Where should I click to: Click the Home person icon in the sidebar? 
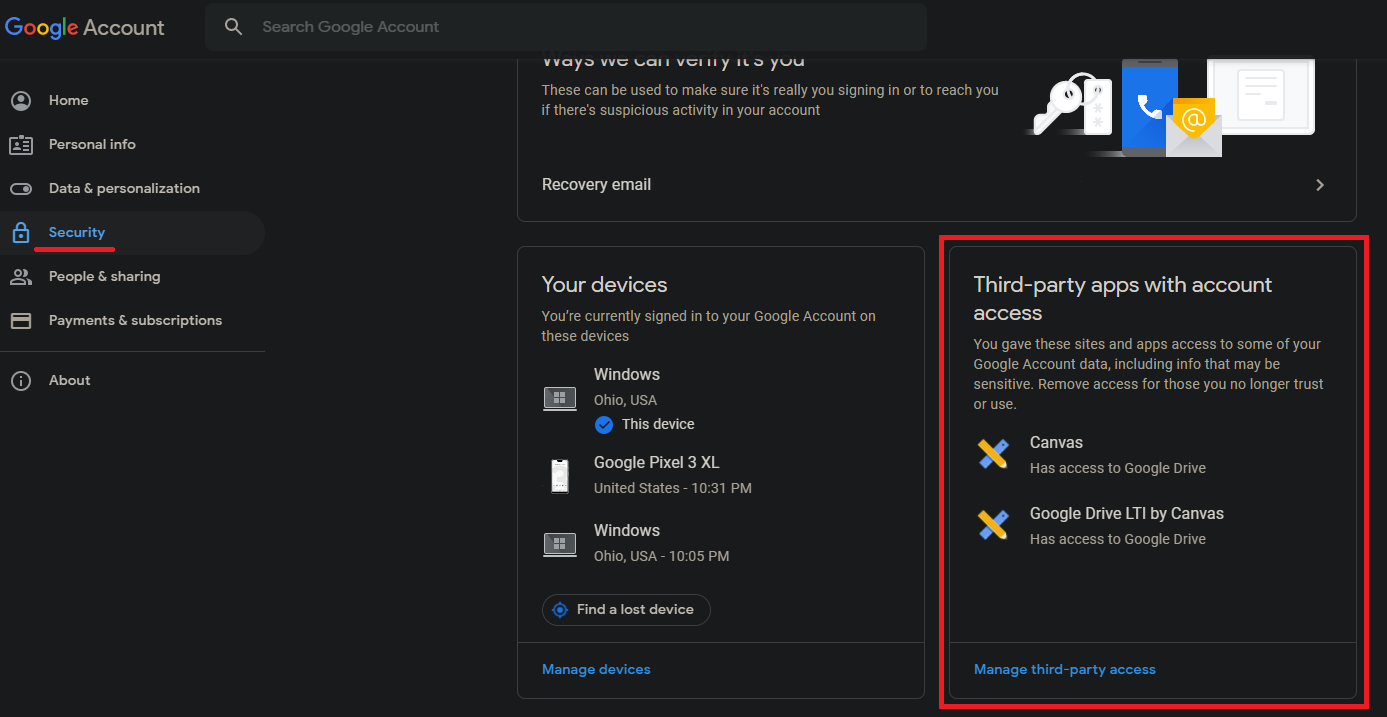21,101
